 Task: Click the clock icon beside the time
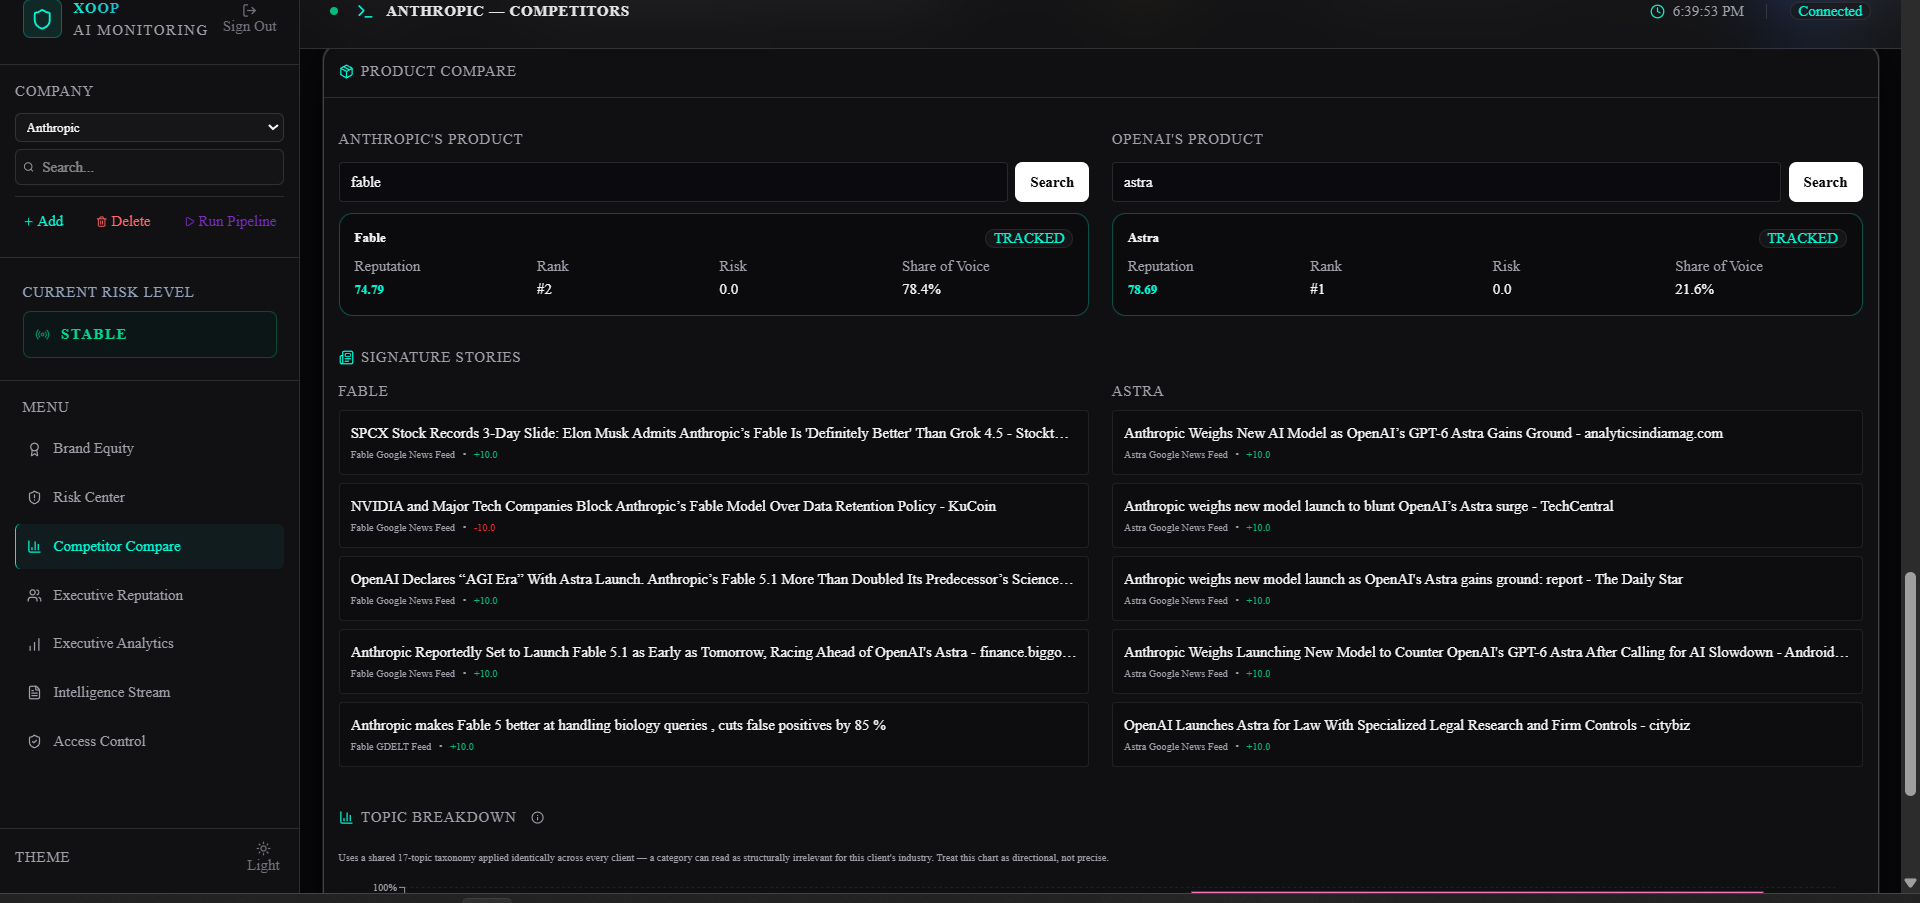pyautogui.click(x=1657, y=11)
